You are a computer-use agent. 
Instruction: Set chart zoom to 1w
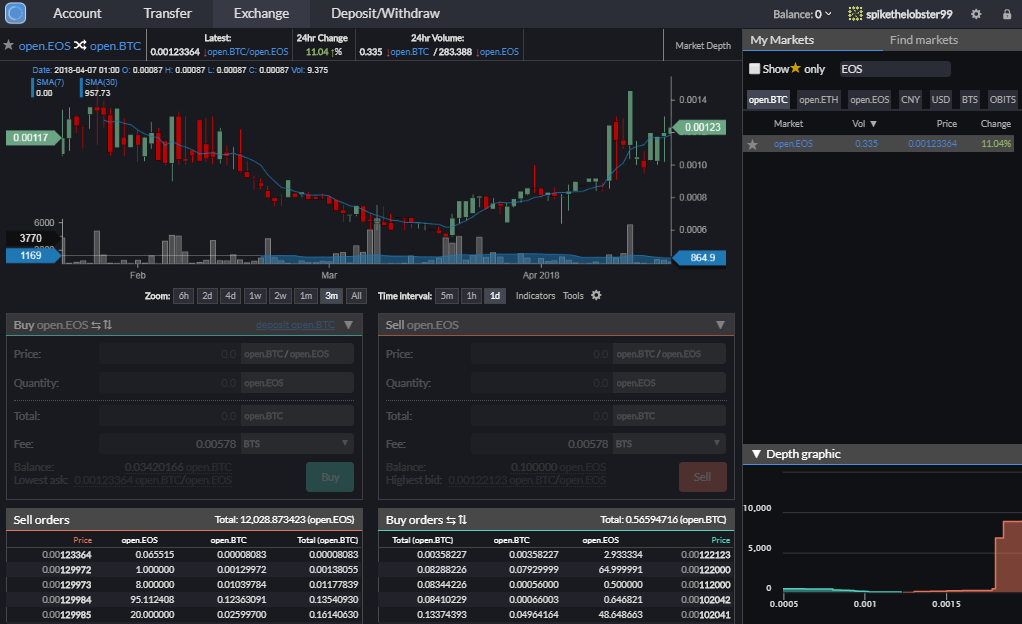(x=255, y=296)
